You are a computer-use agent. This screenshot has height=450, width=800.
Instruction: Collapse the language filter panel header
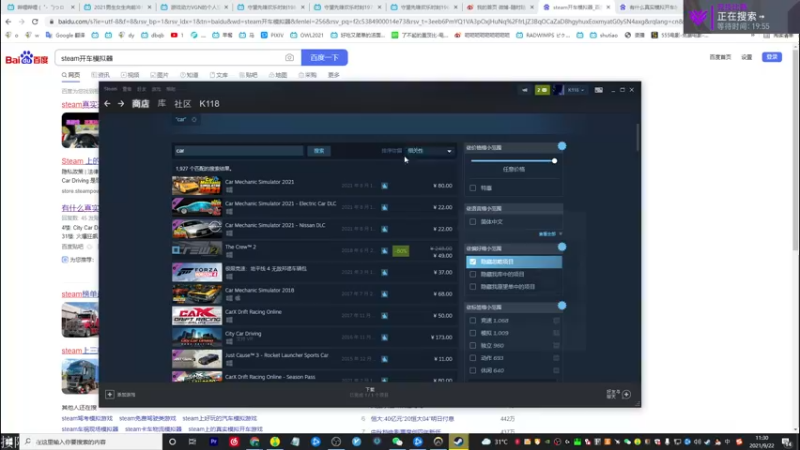coord(514,209)
